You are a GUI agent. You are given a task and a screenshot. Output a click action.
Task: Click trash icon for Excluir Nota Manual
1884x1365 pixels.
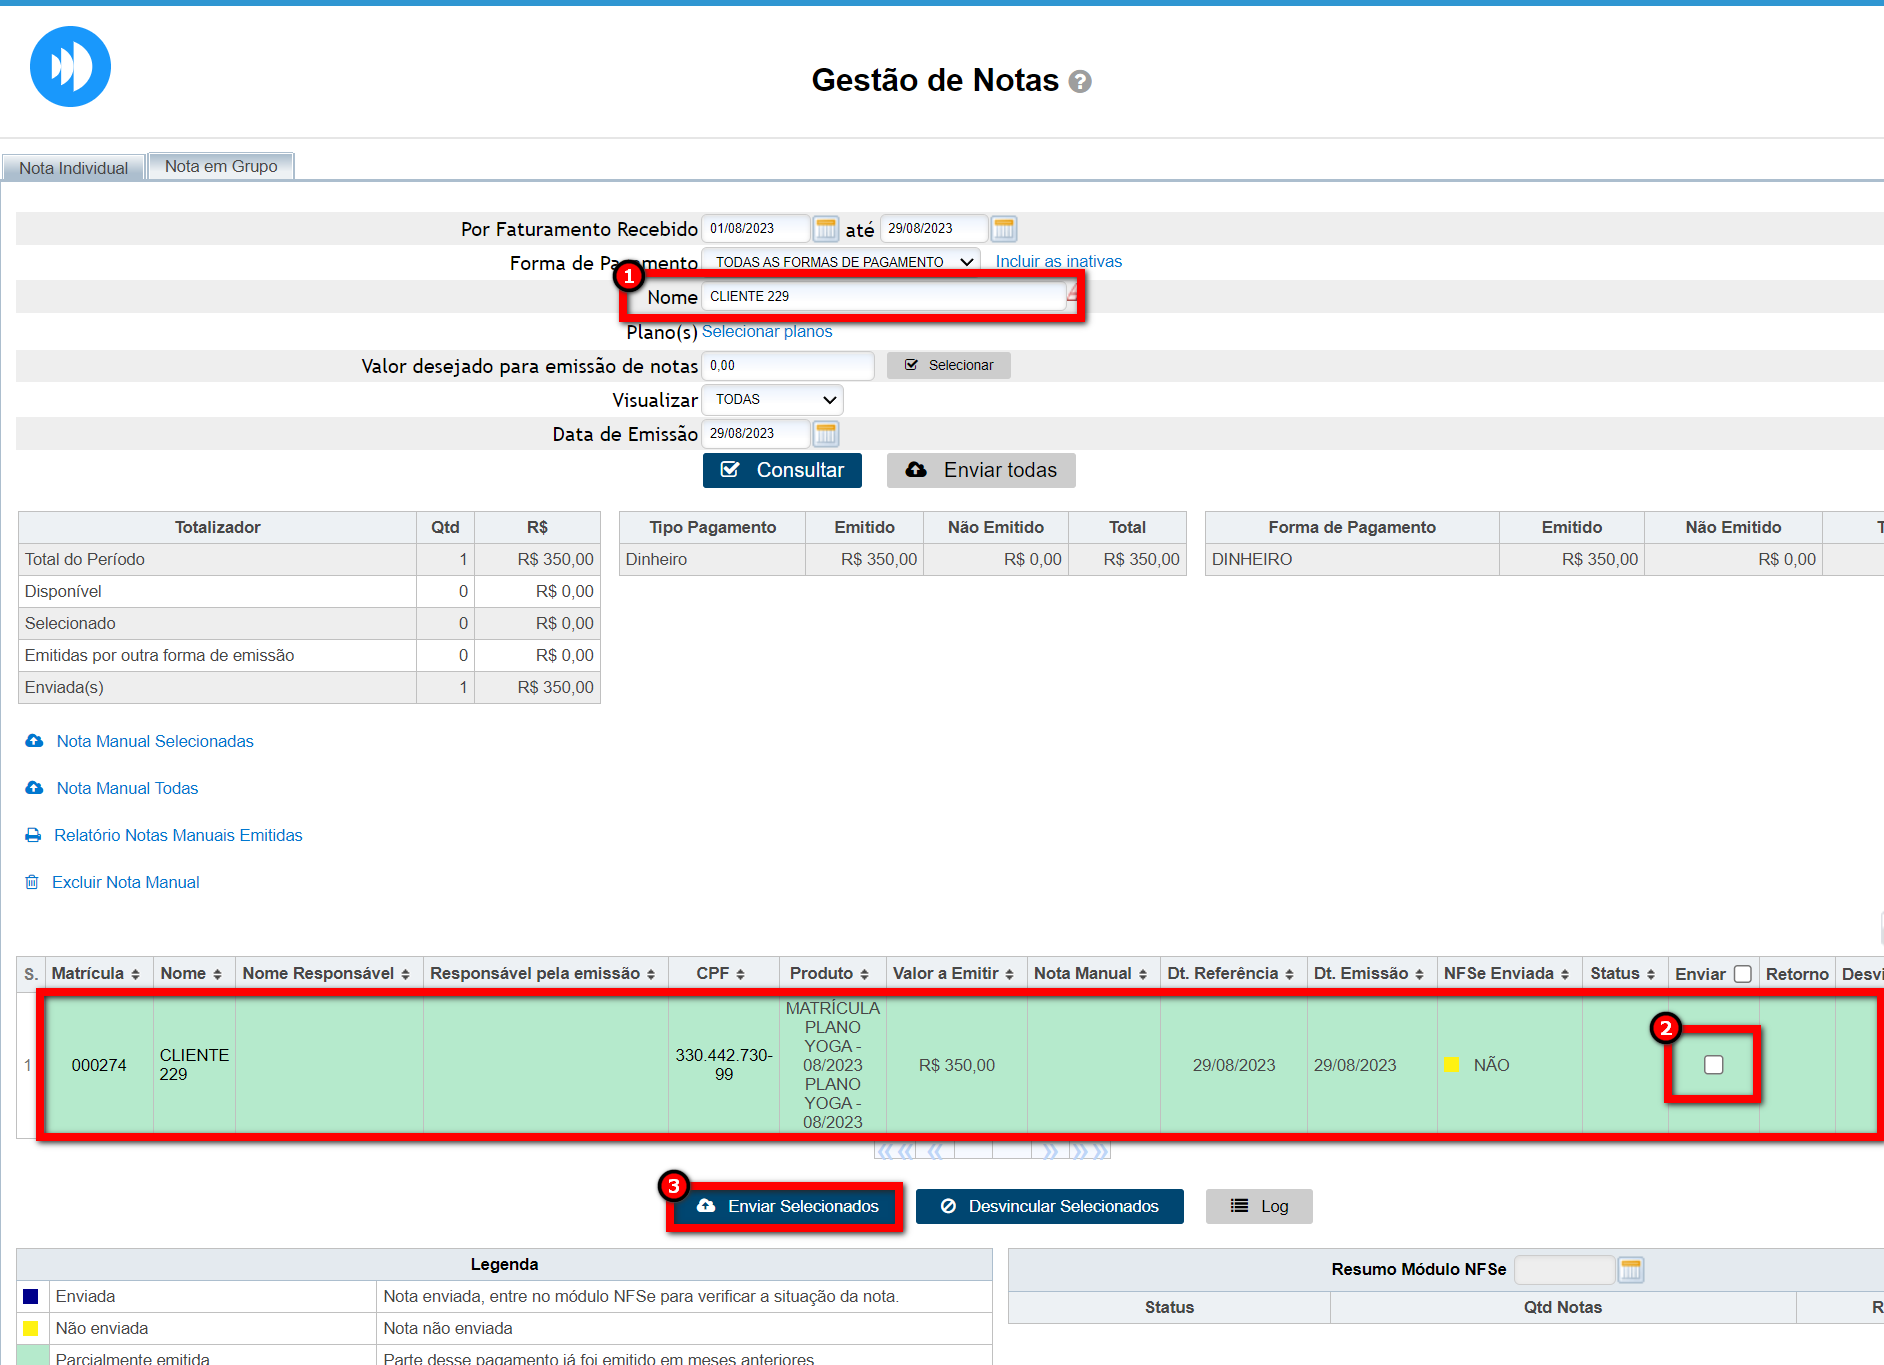coord(32,882)
